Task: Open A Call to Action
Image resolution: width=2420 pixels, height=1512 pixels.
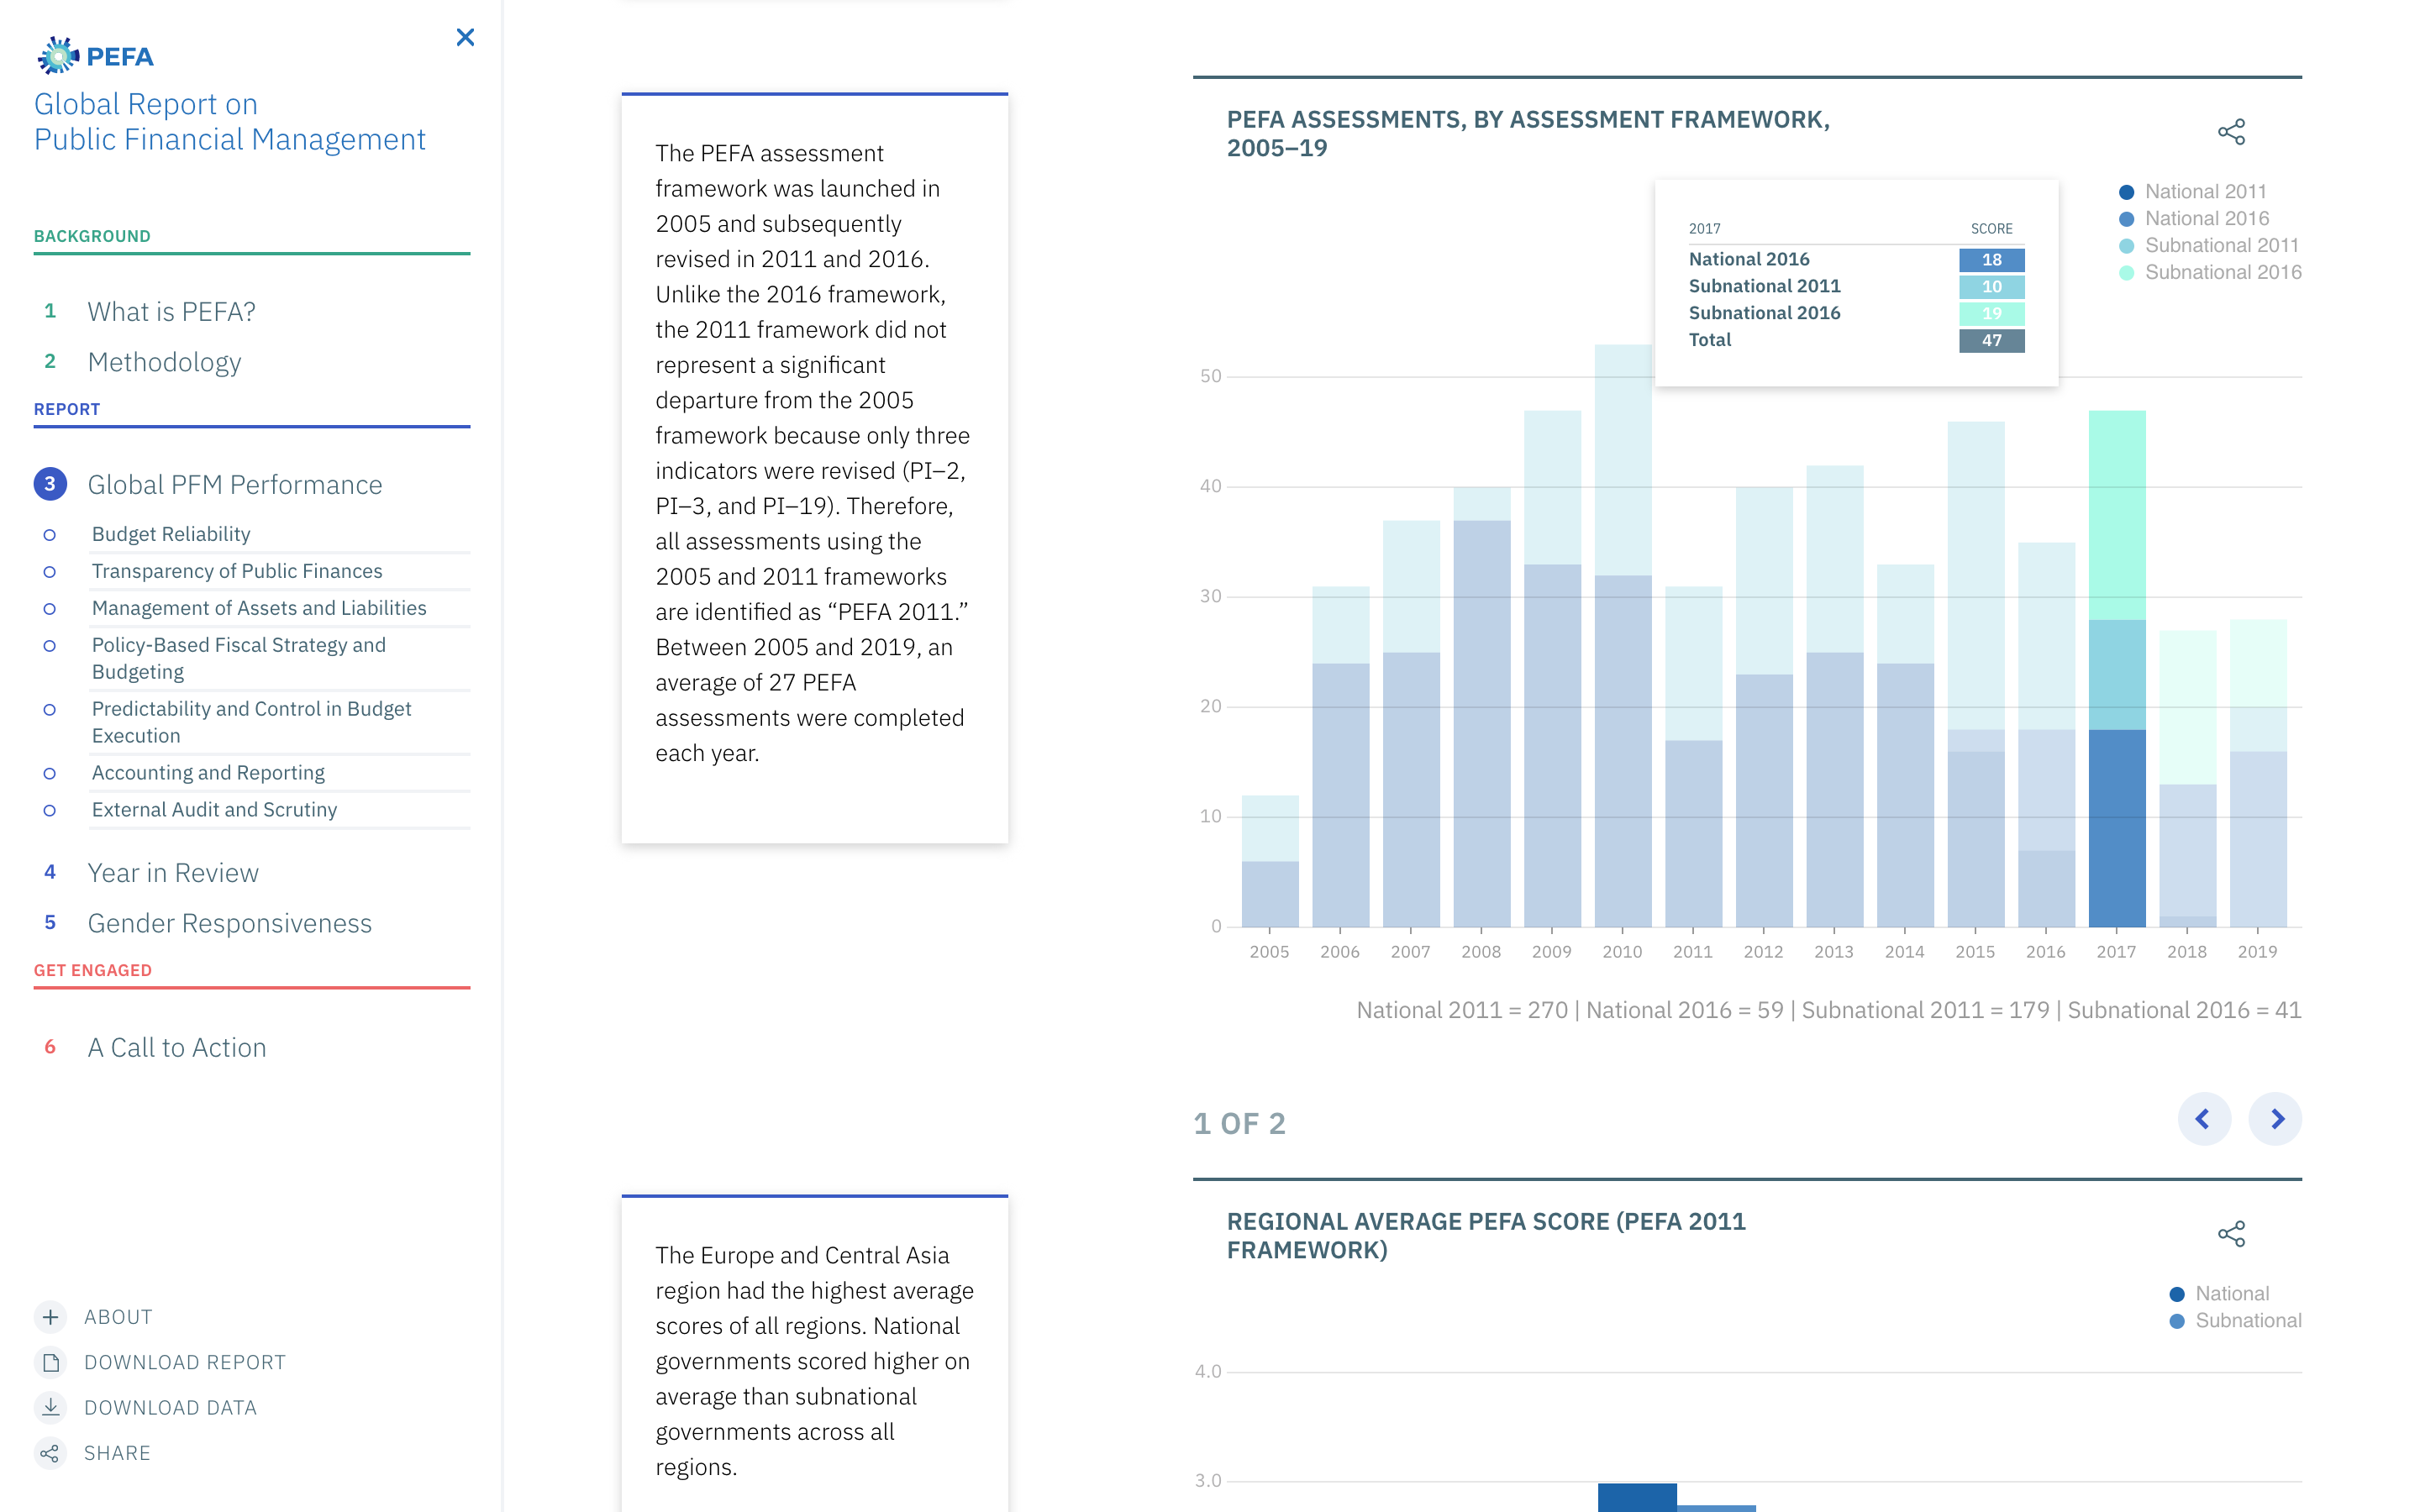Action: tap(177, 1047)
